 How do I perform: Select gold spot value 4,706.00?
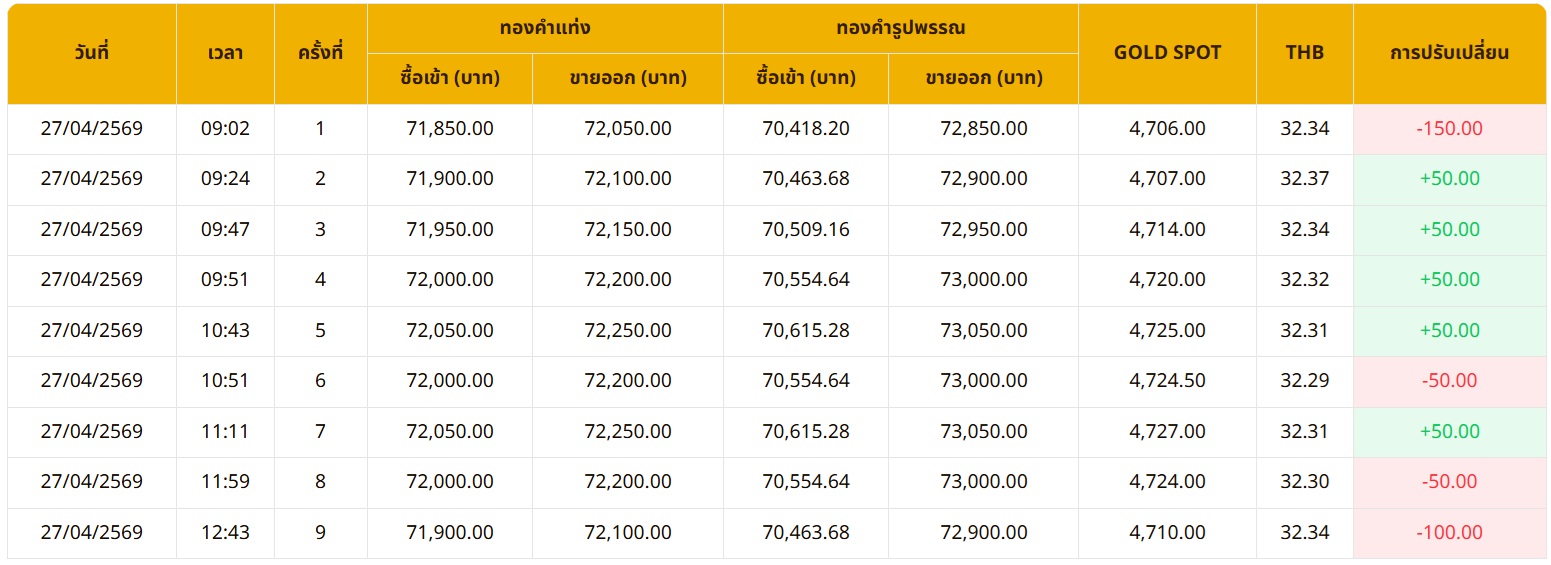[x=1167, y=129]
